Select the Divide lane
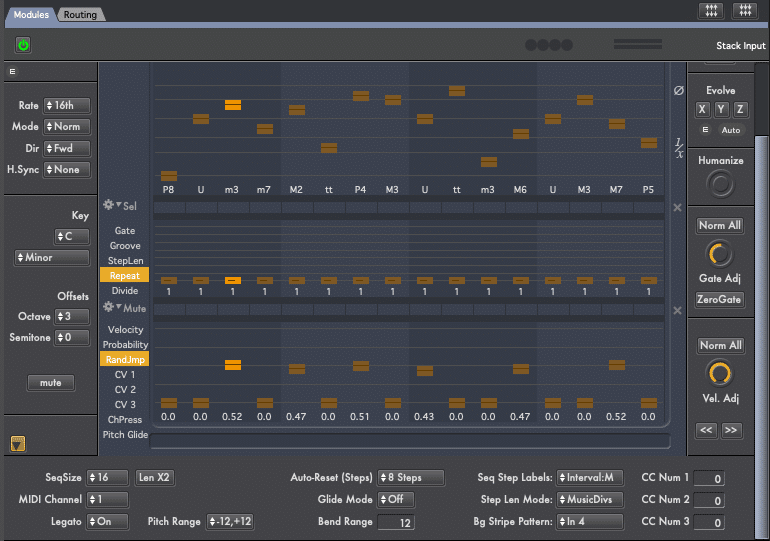 125,291
